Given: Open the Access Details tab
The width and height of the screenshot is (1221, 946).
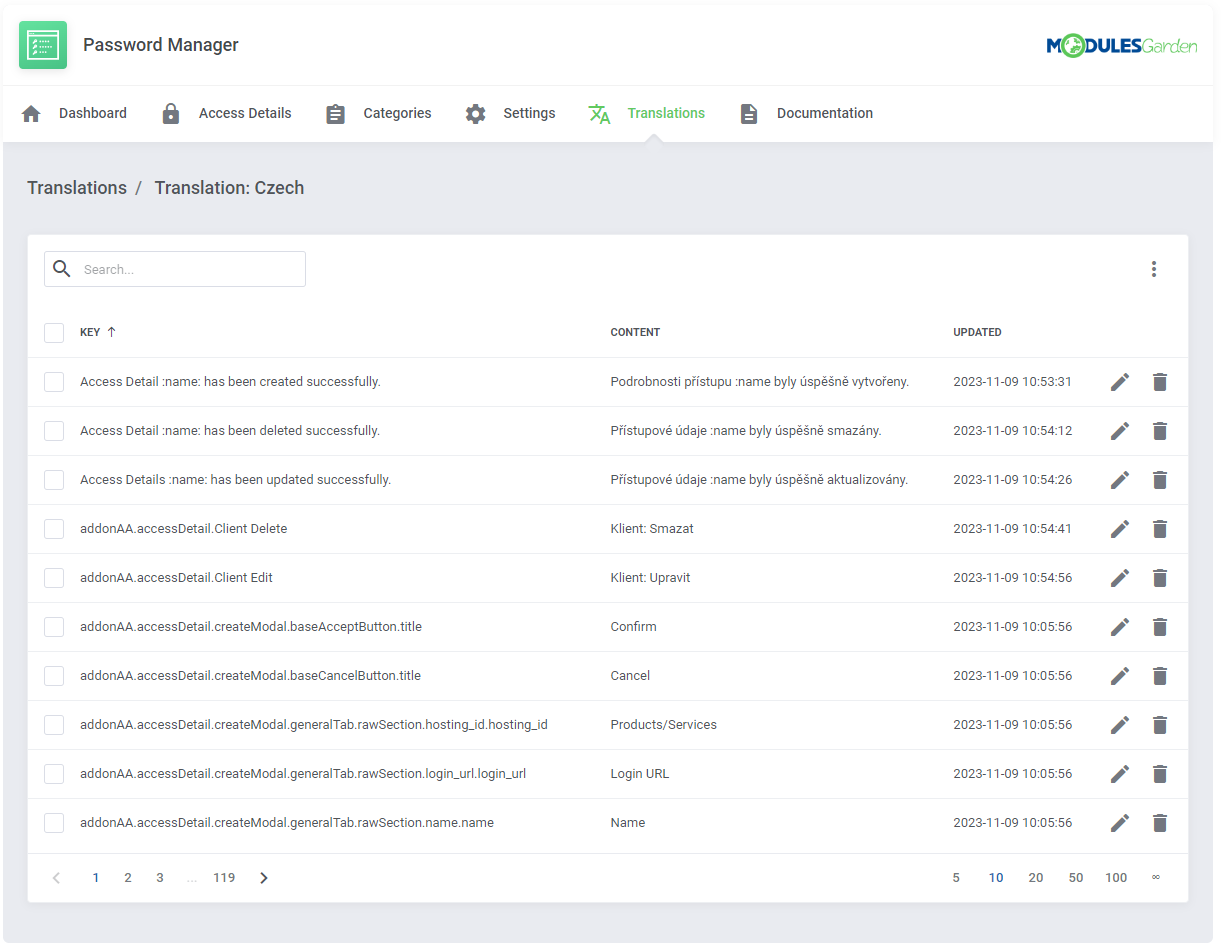Looking at the screenshot, I should tap(226, 114).
